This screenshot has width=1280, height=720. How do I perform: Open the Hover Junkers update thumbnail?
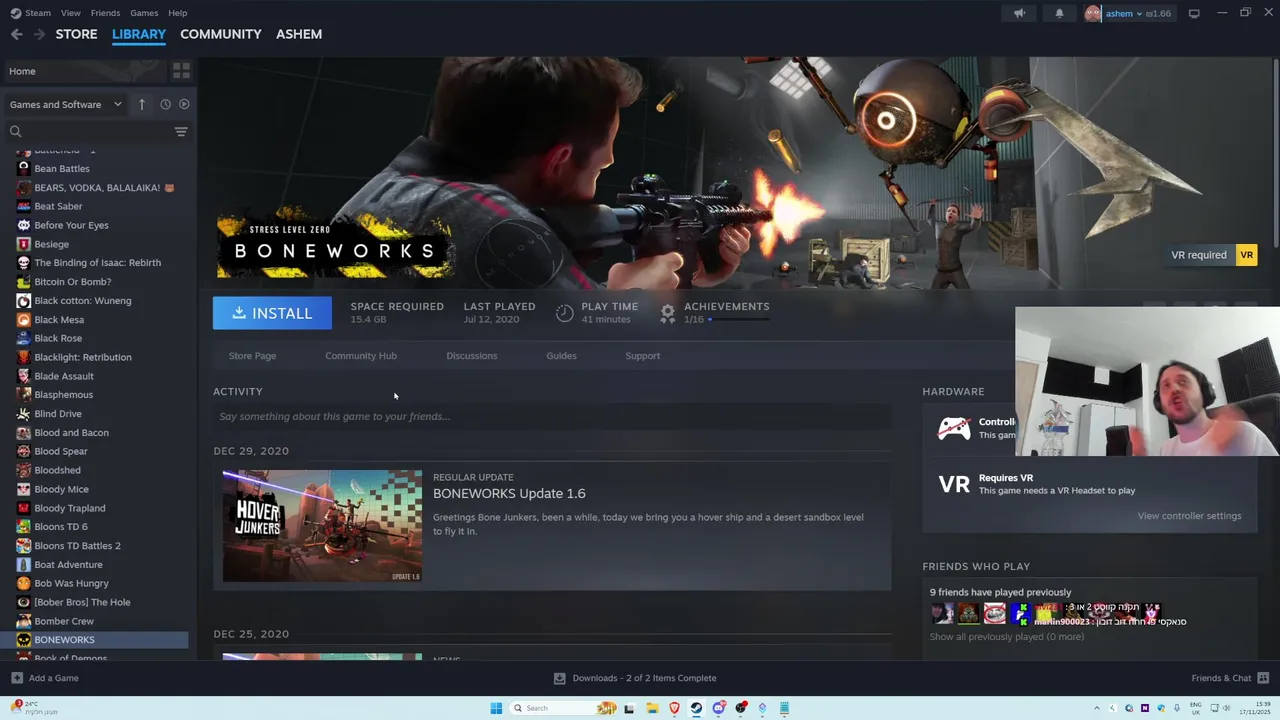pos(322,526)
